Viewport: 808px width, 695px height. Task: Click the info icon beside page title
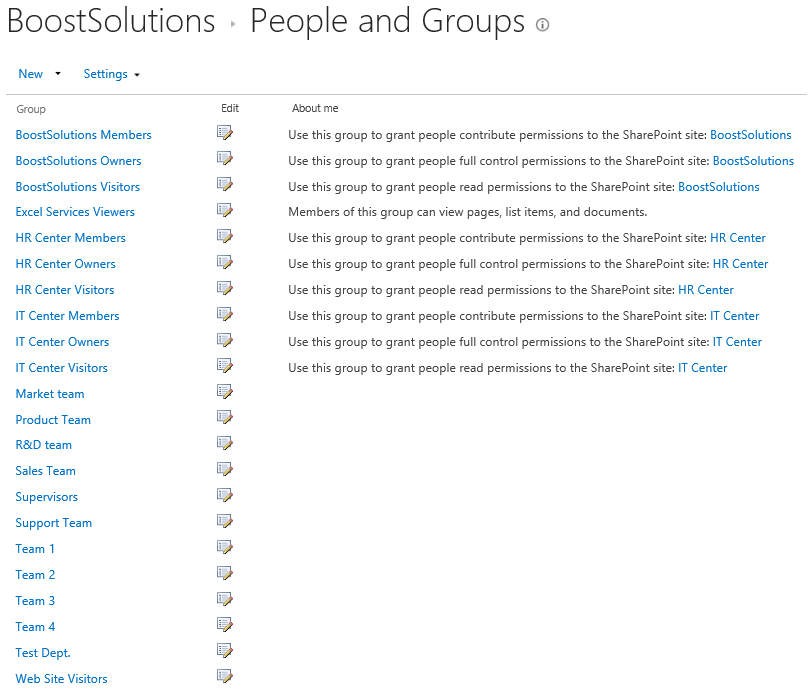point(543,25)
